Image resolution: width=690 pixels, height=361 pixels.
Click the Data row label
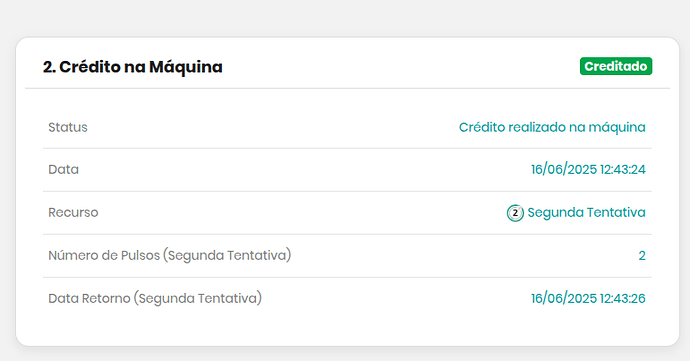pyautogui.click(x=63, y=169)
